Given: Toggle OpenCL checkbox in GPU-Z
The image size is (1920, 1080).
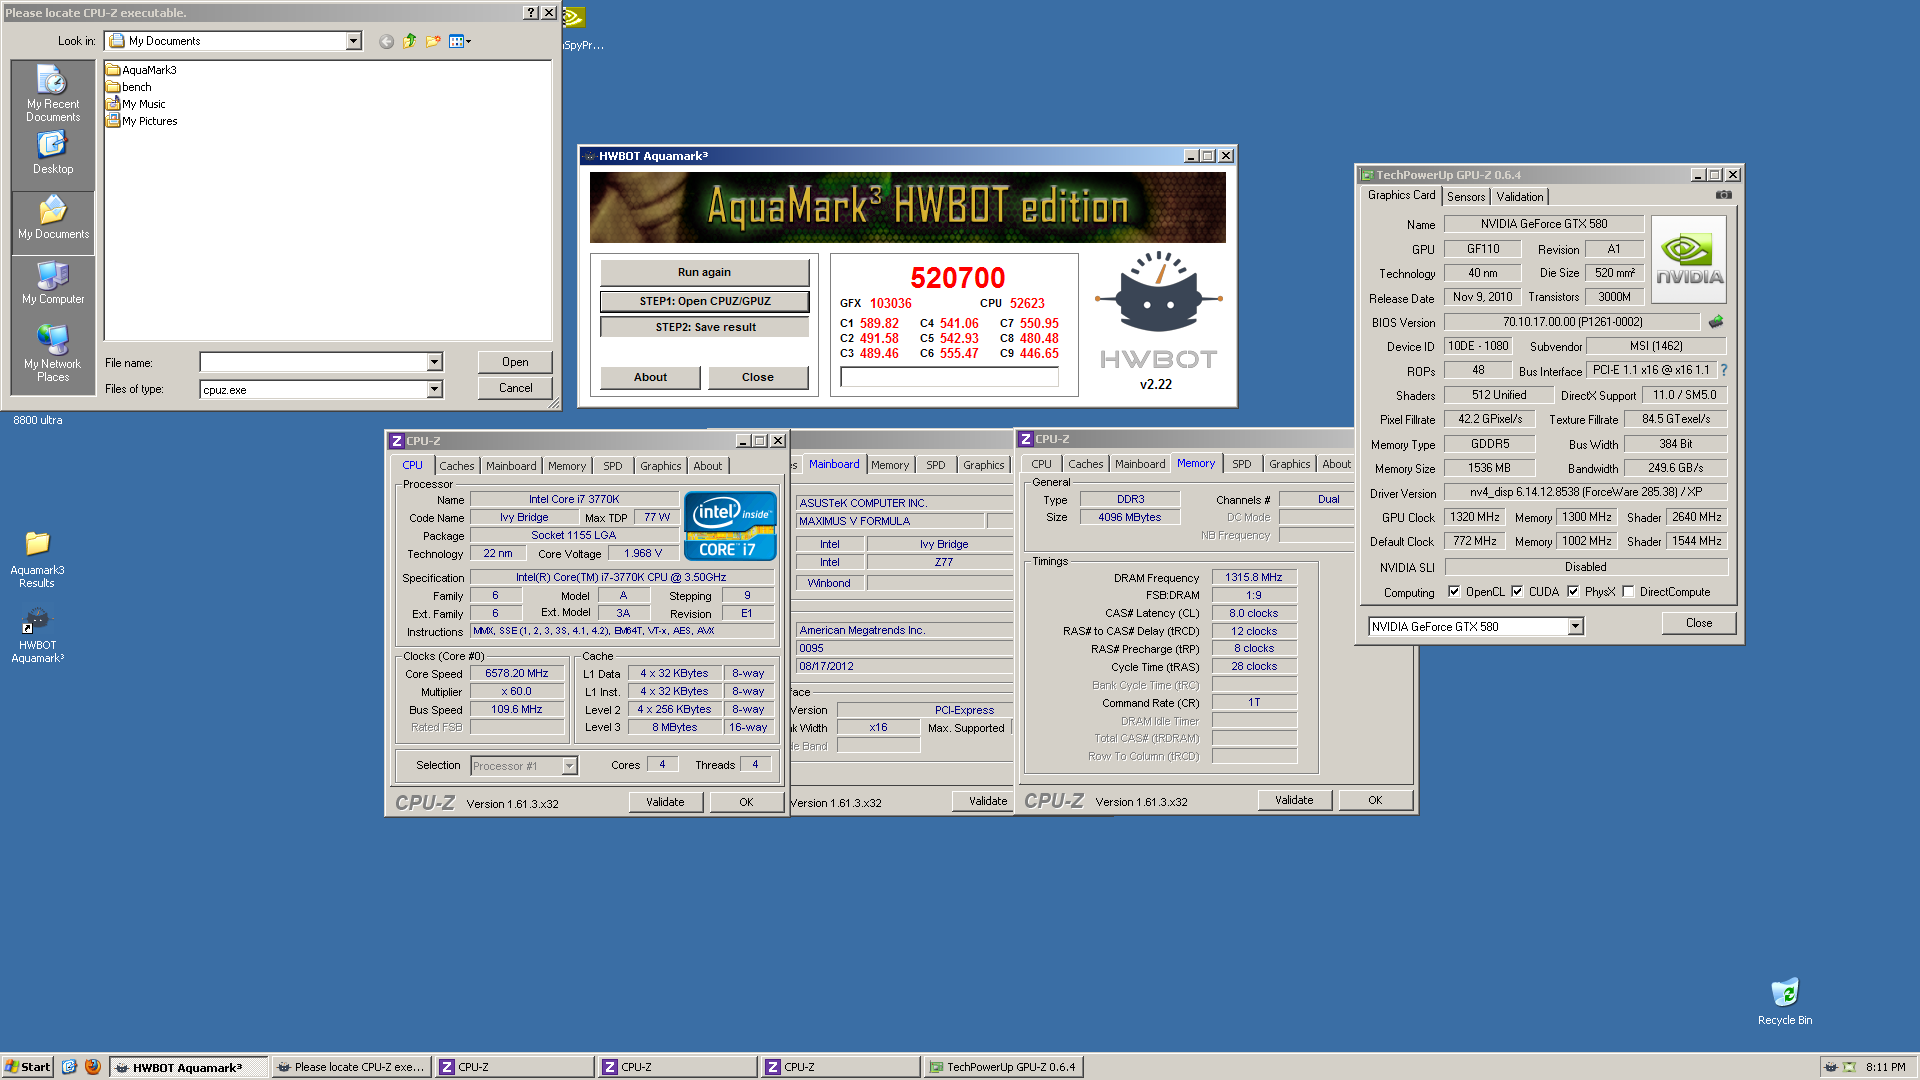Looking at the screenshot, I should coord(1454,592).
